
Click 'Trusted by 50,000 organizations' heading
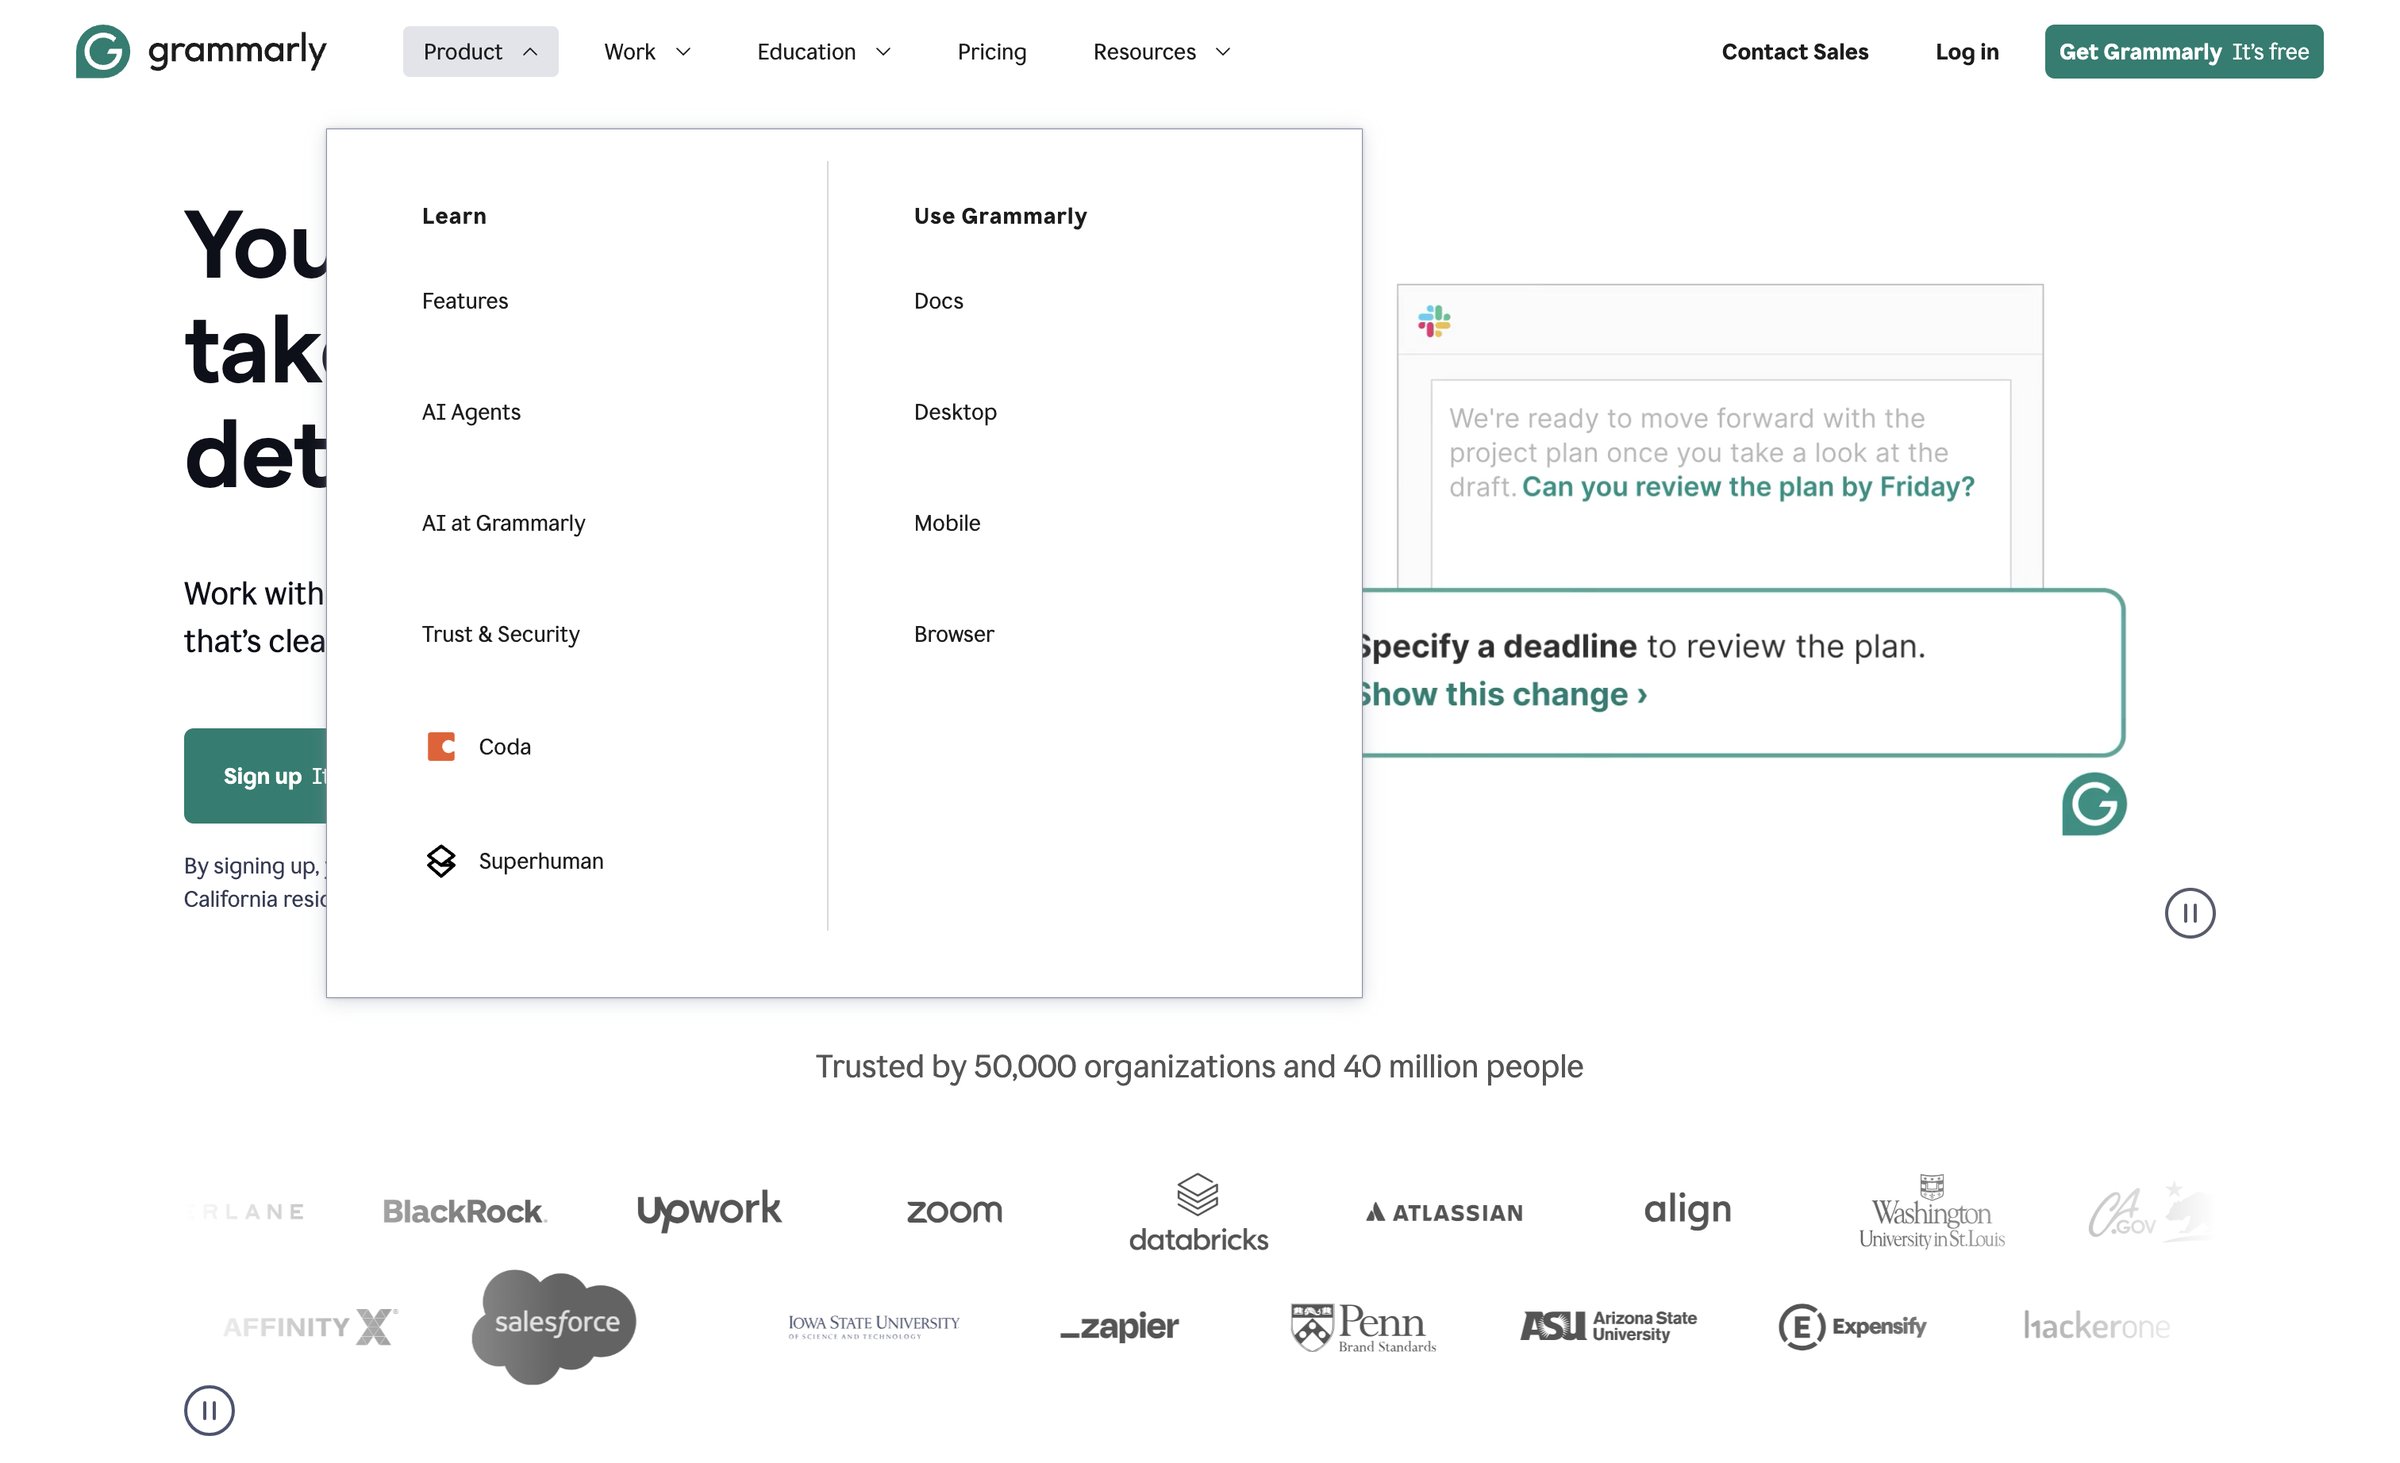click(x=1198, y=1066)
